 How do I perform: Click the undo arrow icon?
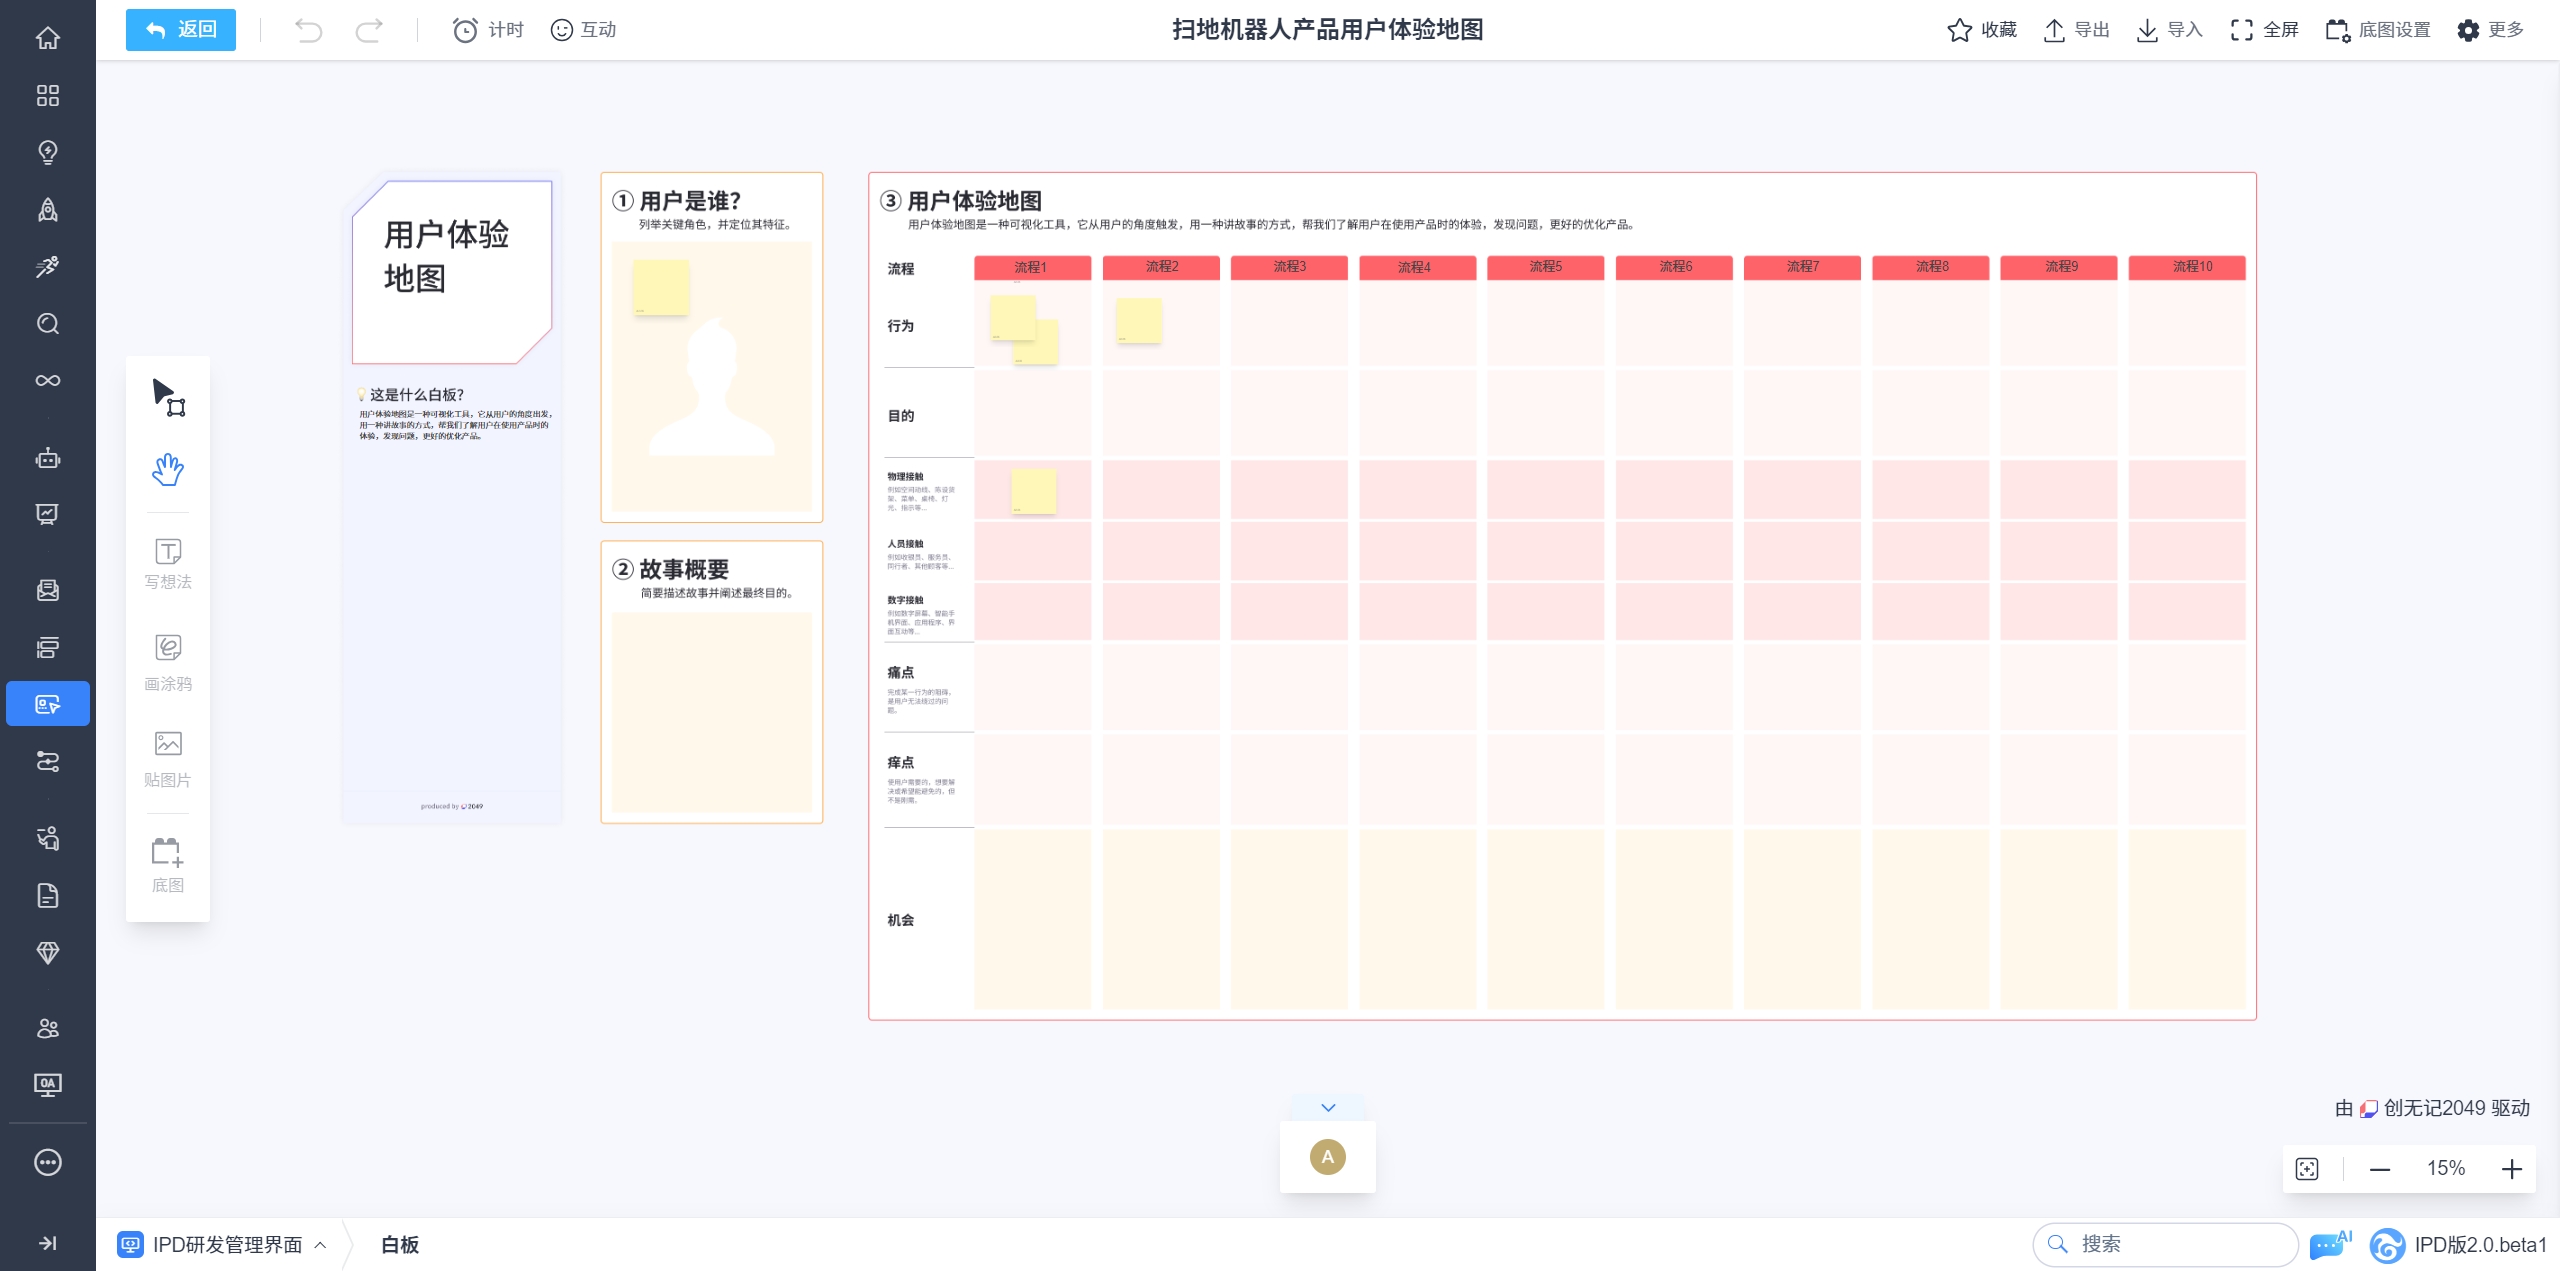coord(308,30)
